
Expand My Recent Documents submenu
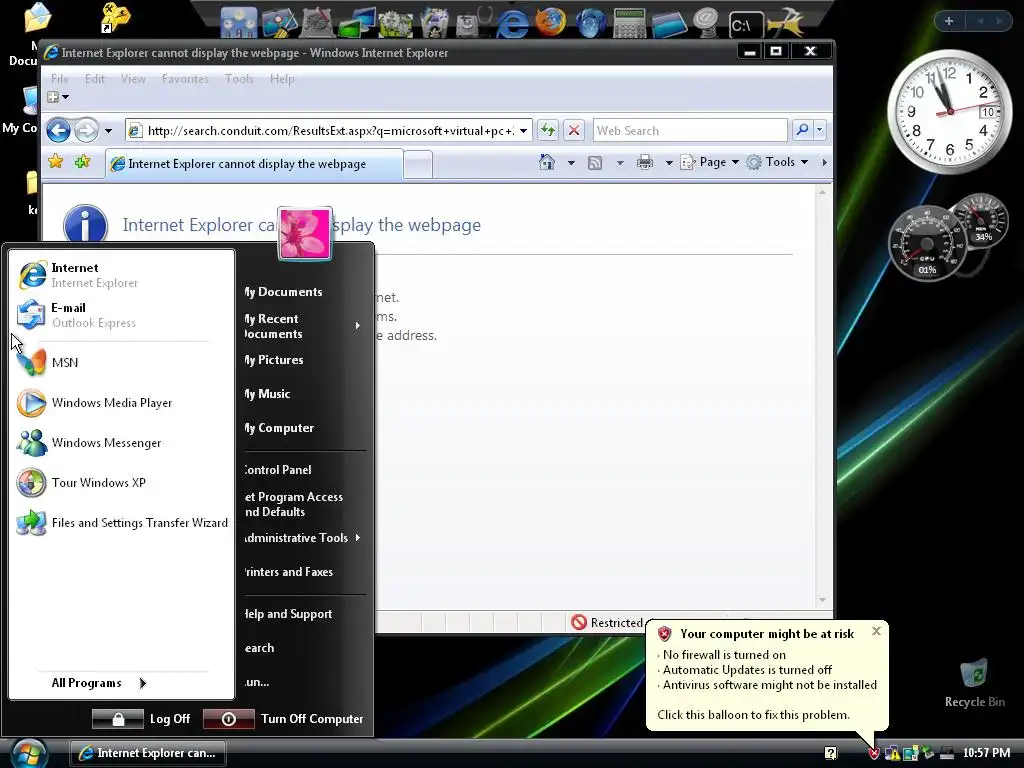pos(357,325)
